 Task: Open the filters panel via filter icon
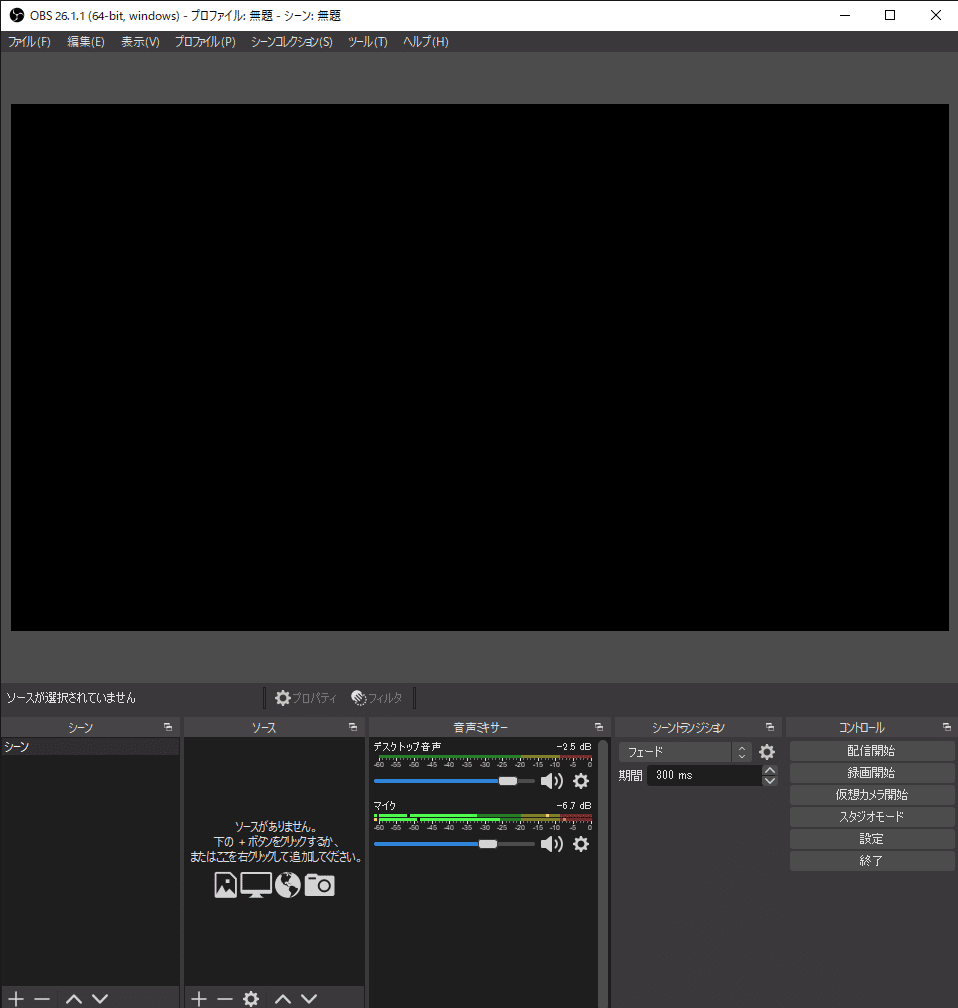[378, 697]
